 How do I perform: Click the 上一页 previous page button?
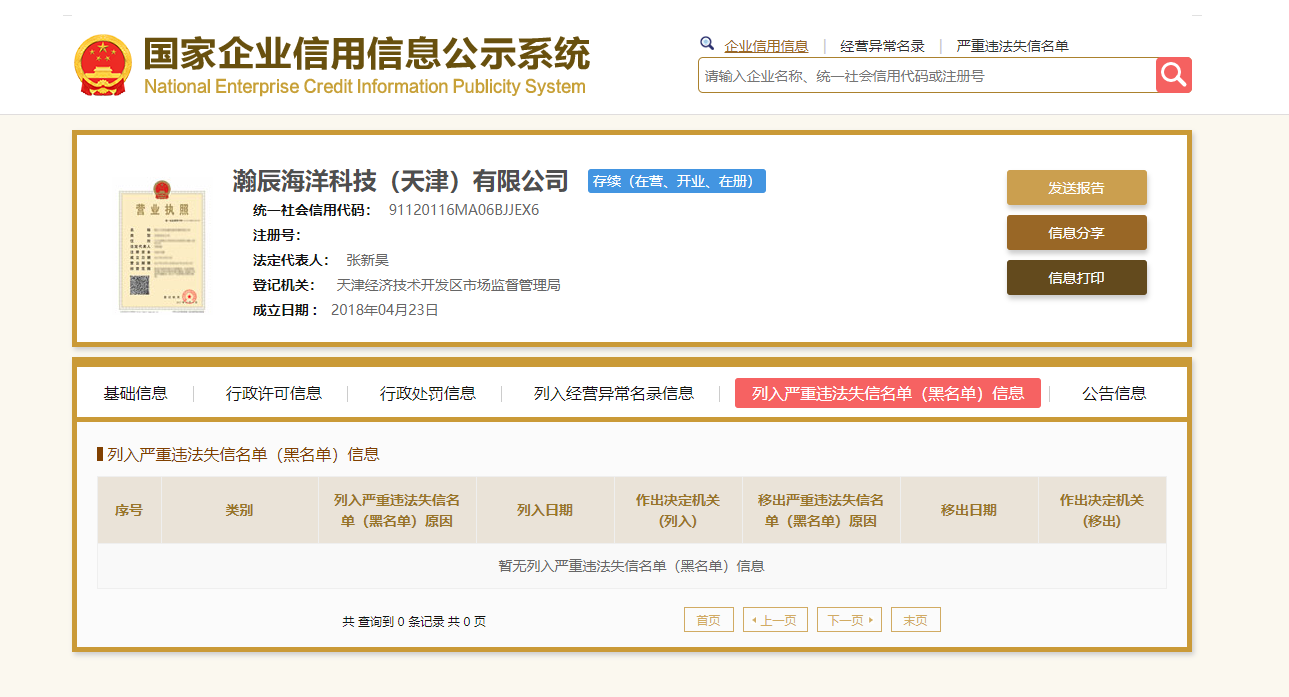(775, 620)
